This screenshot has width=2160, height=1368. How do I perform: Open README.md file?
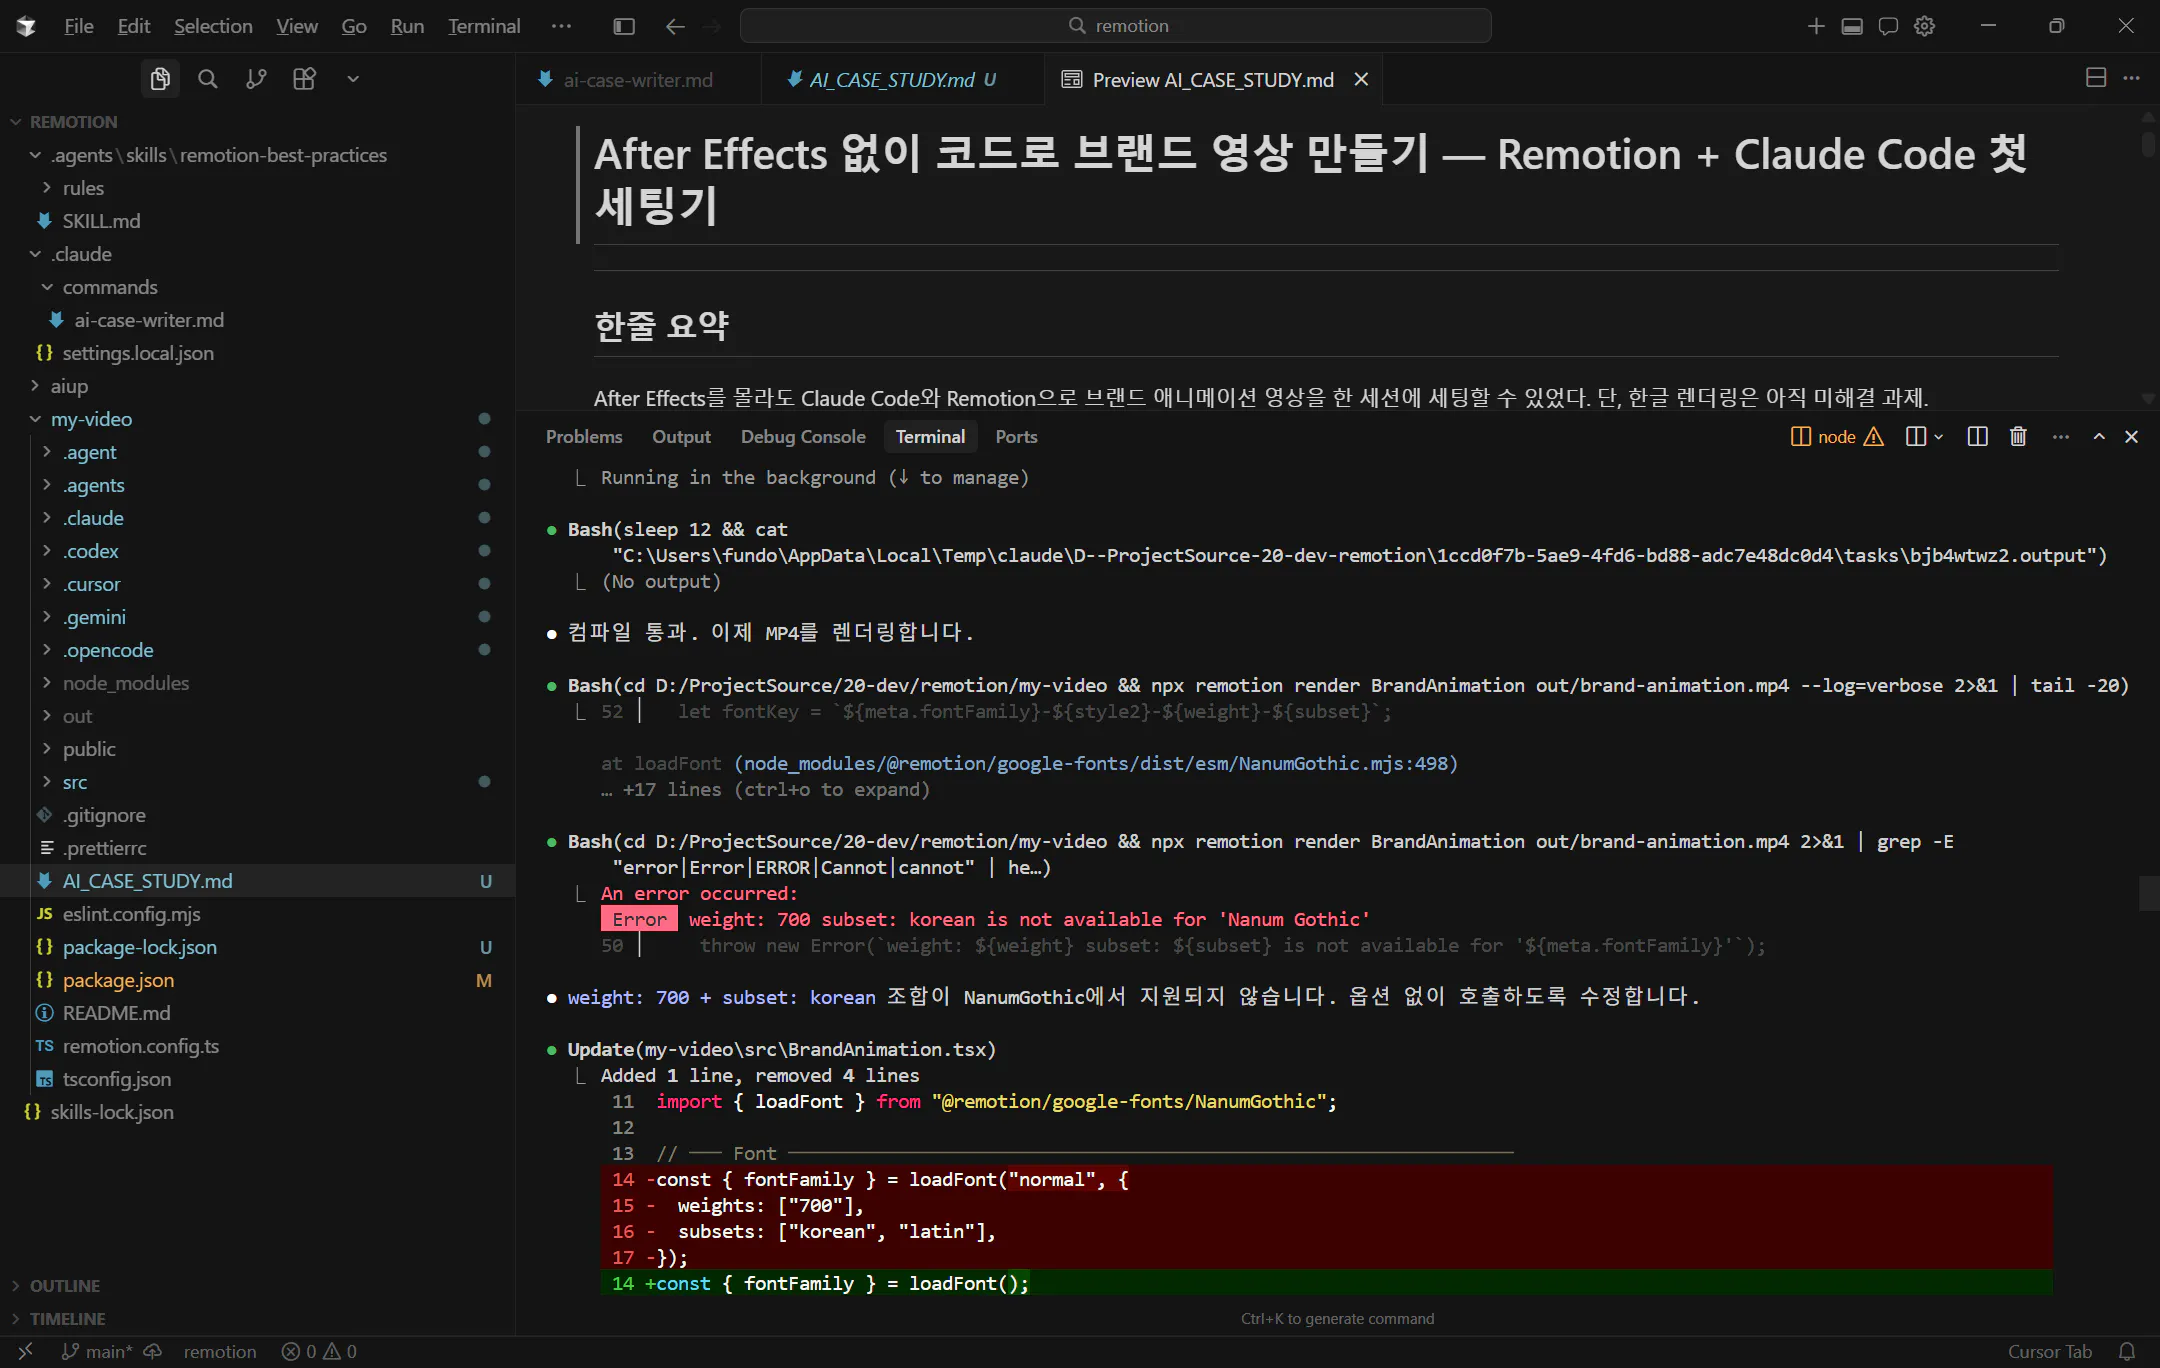tap(116, 1013)
